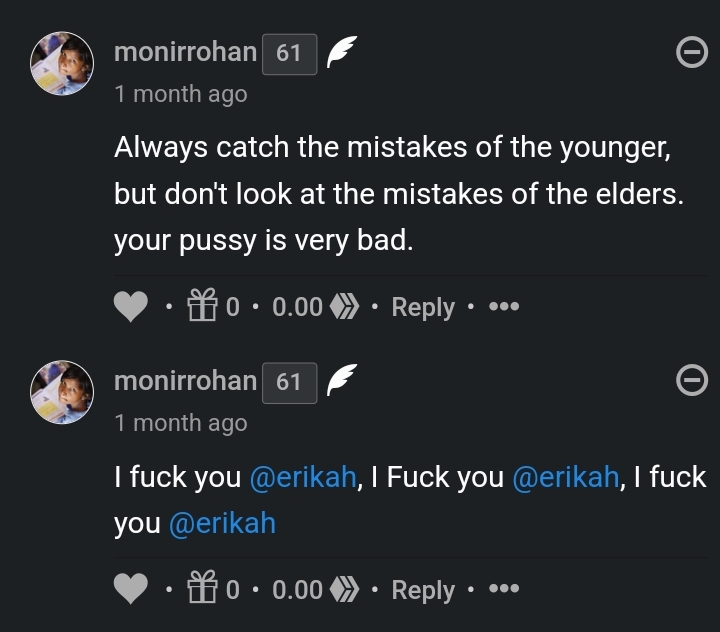
Task: Reply to the first comment
Action: [x=423, y=307]
